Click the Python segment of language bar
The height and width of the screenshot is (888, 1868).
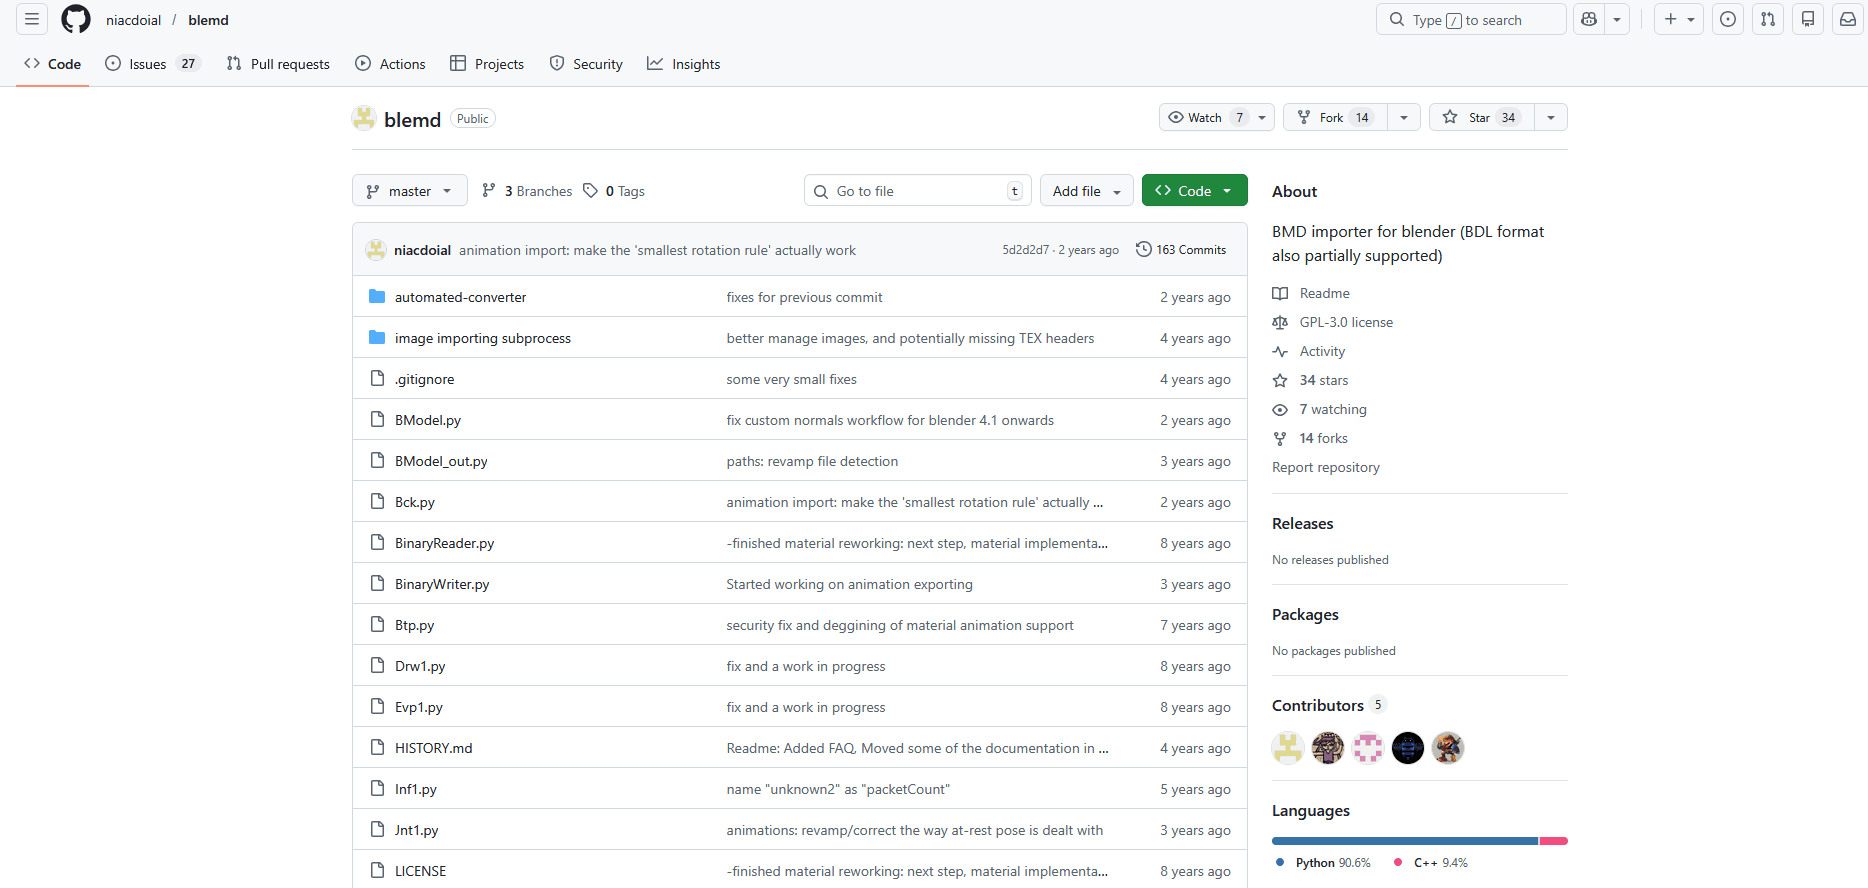pyautogui.click(x=1404, y=841)
